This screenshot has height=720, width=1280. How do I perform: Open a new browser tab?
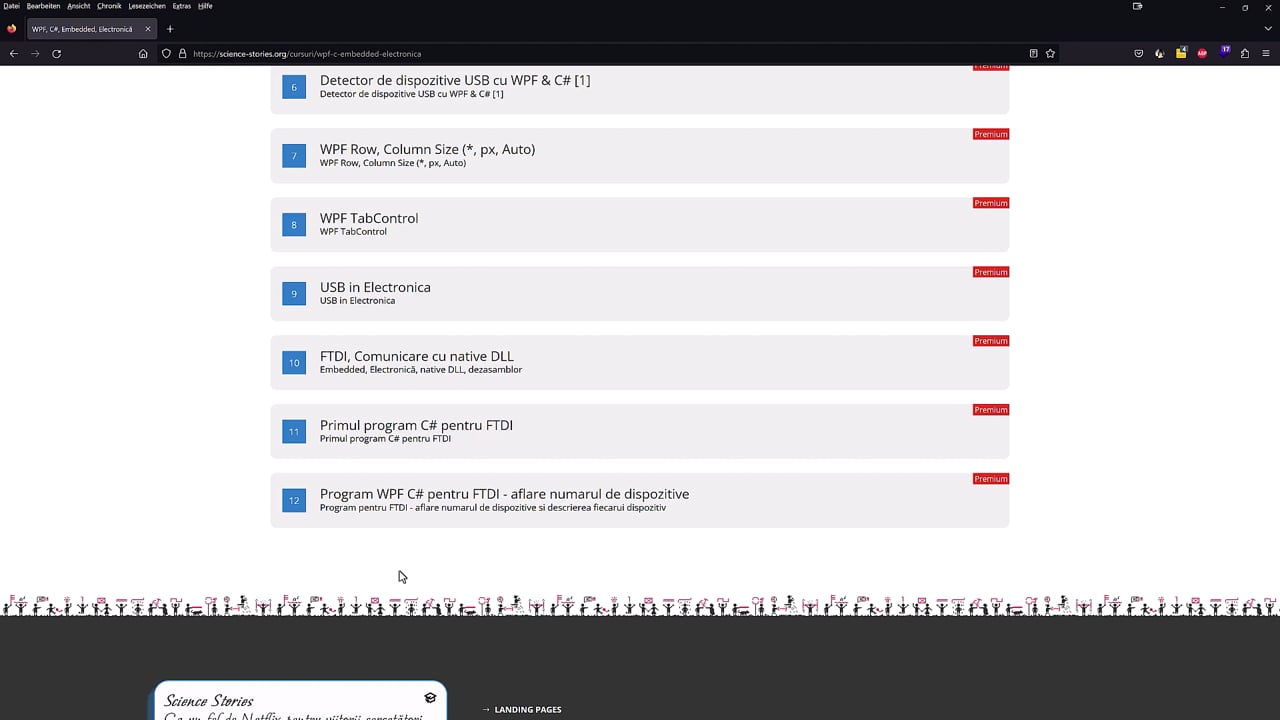[170, 29]
